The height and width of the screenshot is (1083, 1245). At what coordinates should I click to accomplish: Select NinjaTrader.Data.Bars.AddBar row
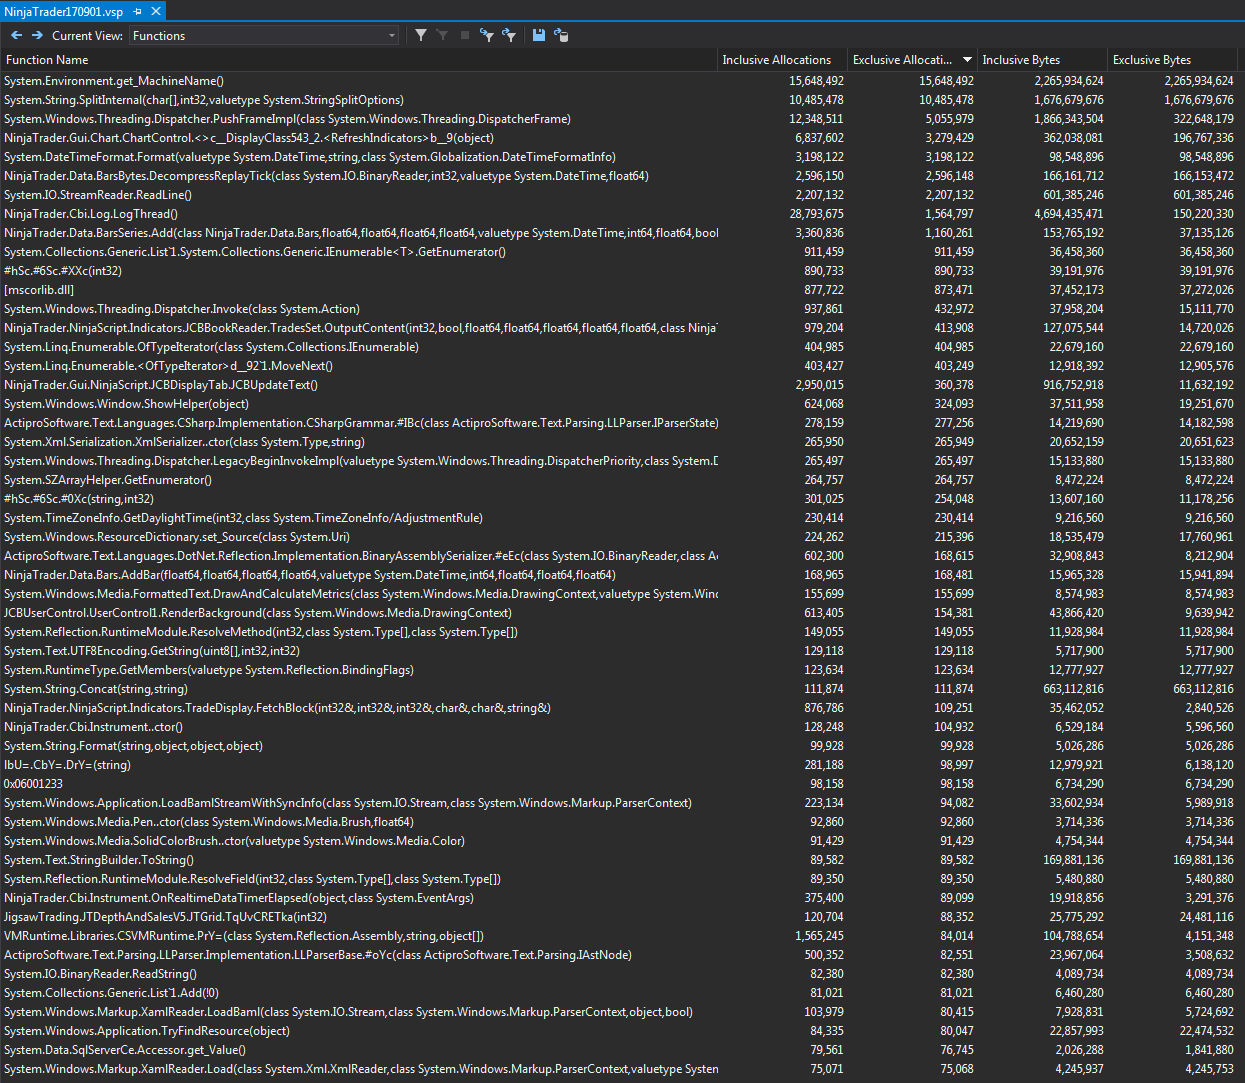[620, 575]
